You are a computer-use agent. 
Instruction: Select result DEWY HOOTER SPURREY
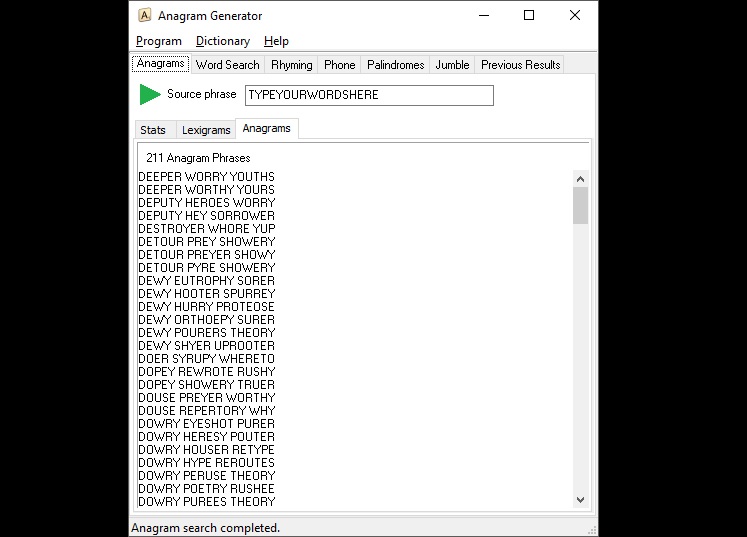206,294
